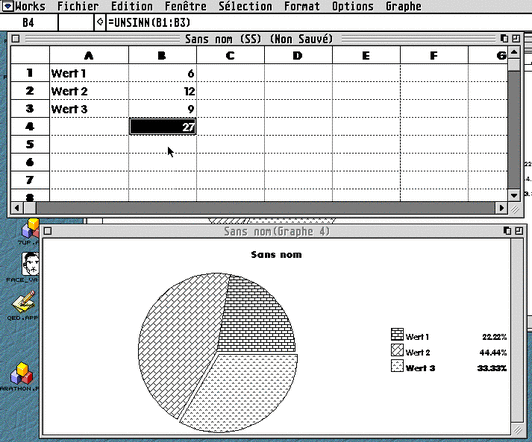The width and height of the screenshot is (532, 442).
Task: Select row 5 header
Action: (30, 145)
